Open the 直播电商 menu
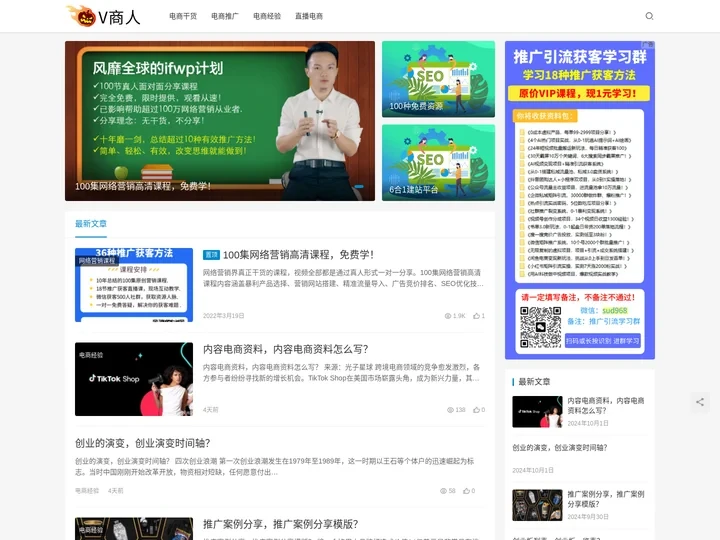720x540 pixels. pos(309,16)
